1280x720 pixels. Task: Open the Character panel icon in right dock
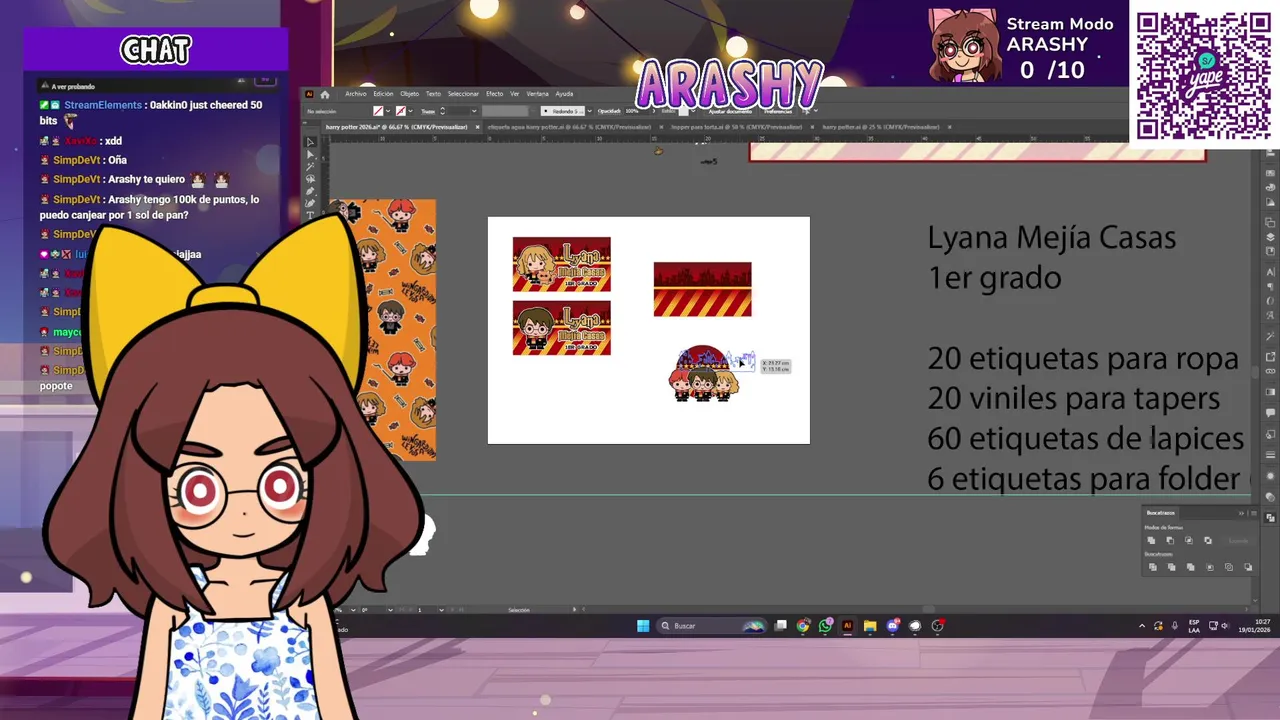click(1271, 271)
